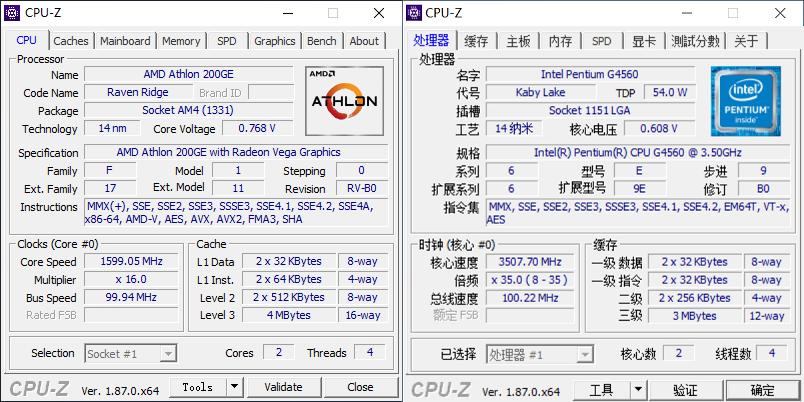The image size is (804, 402).
Task: Open the 主板 tab
Action: pyautogui.click(x=518, y=41)
